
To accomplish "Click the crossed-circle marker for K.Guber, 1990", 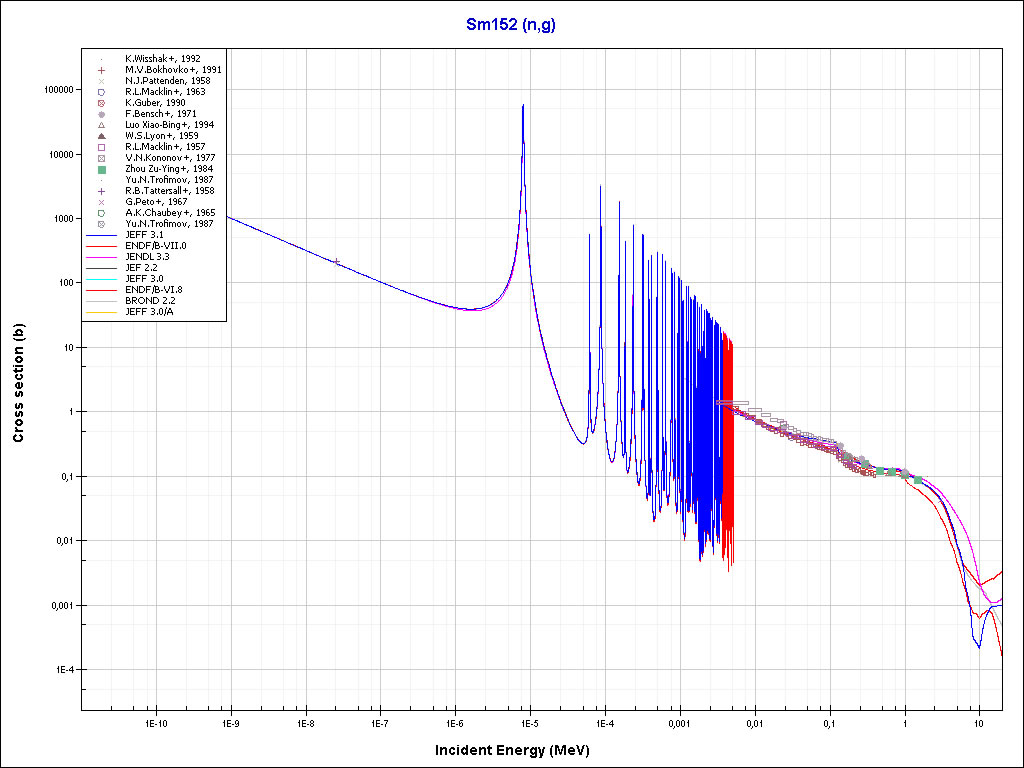I will [102, 103].
